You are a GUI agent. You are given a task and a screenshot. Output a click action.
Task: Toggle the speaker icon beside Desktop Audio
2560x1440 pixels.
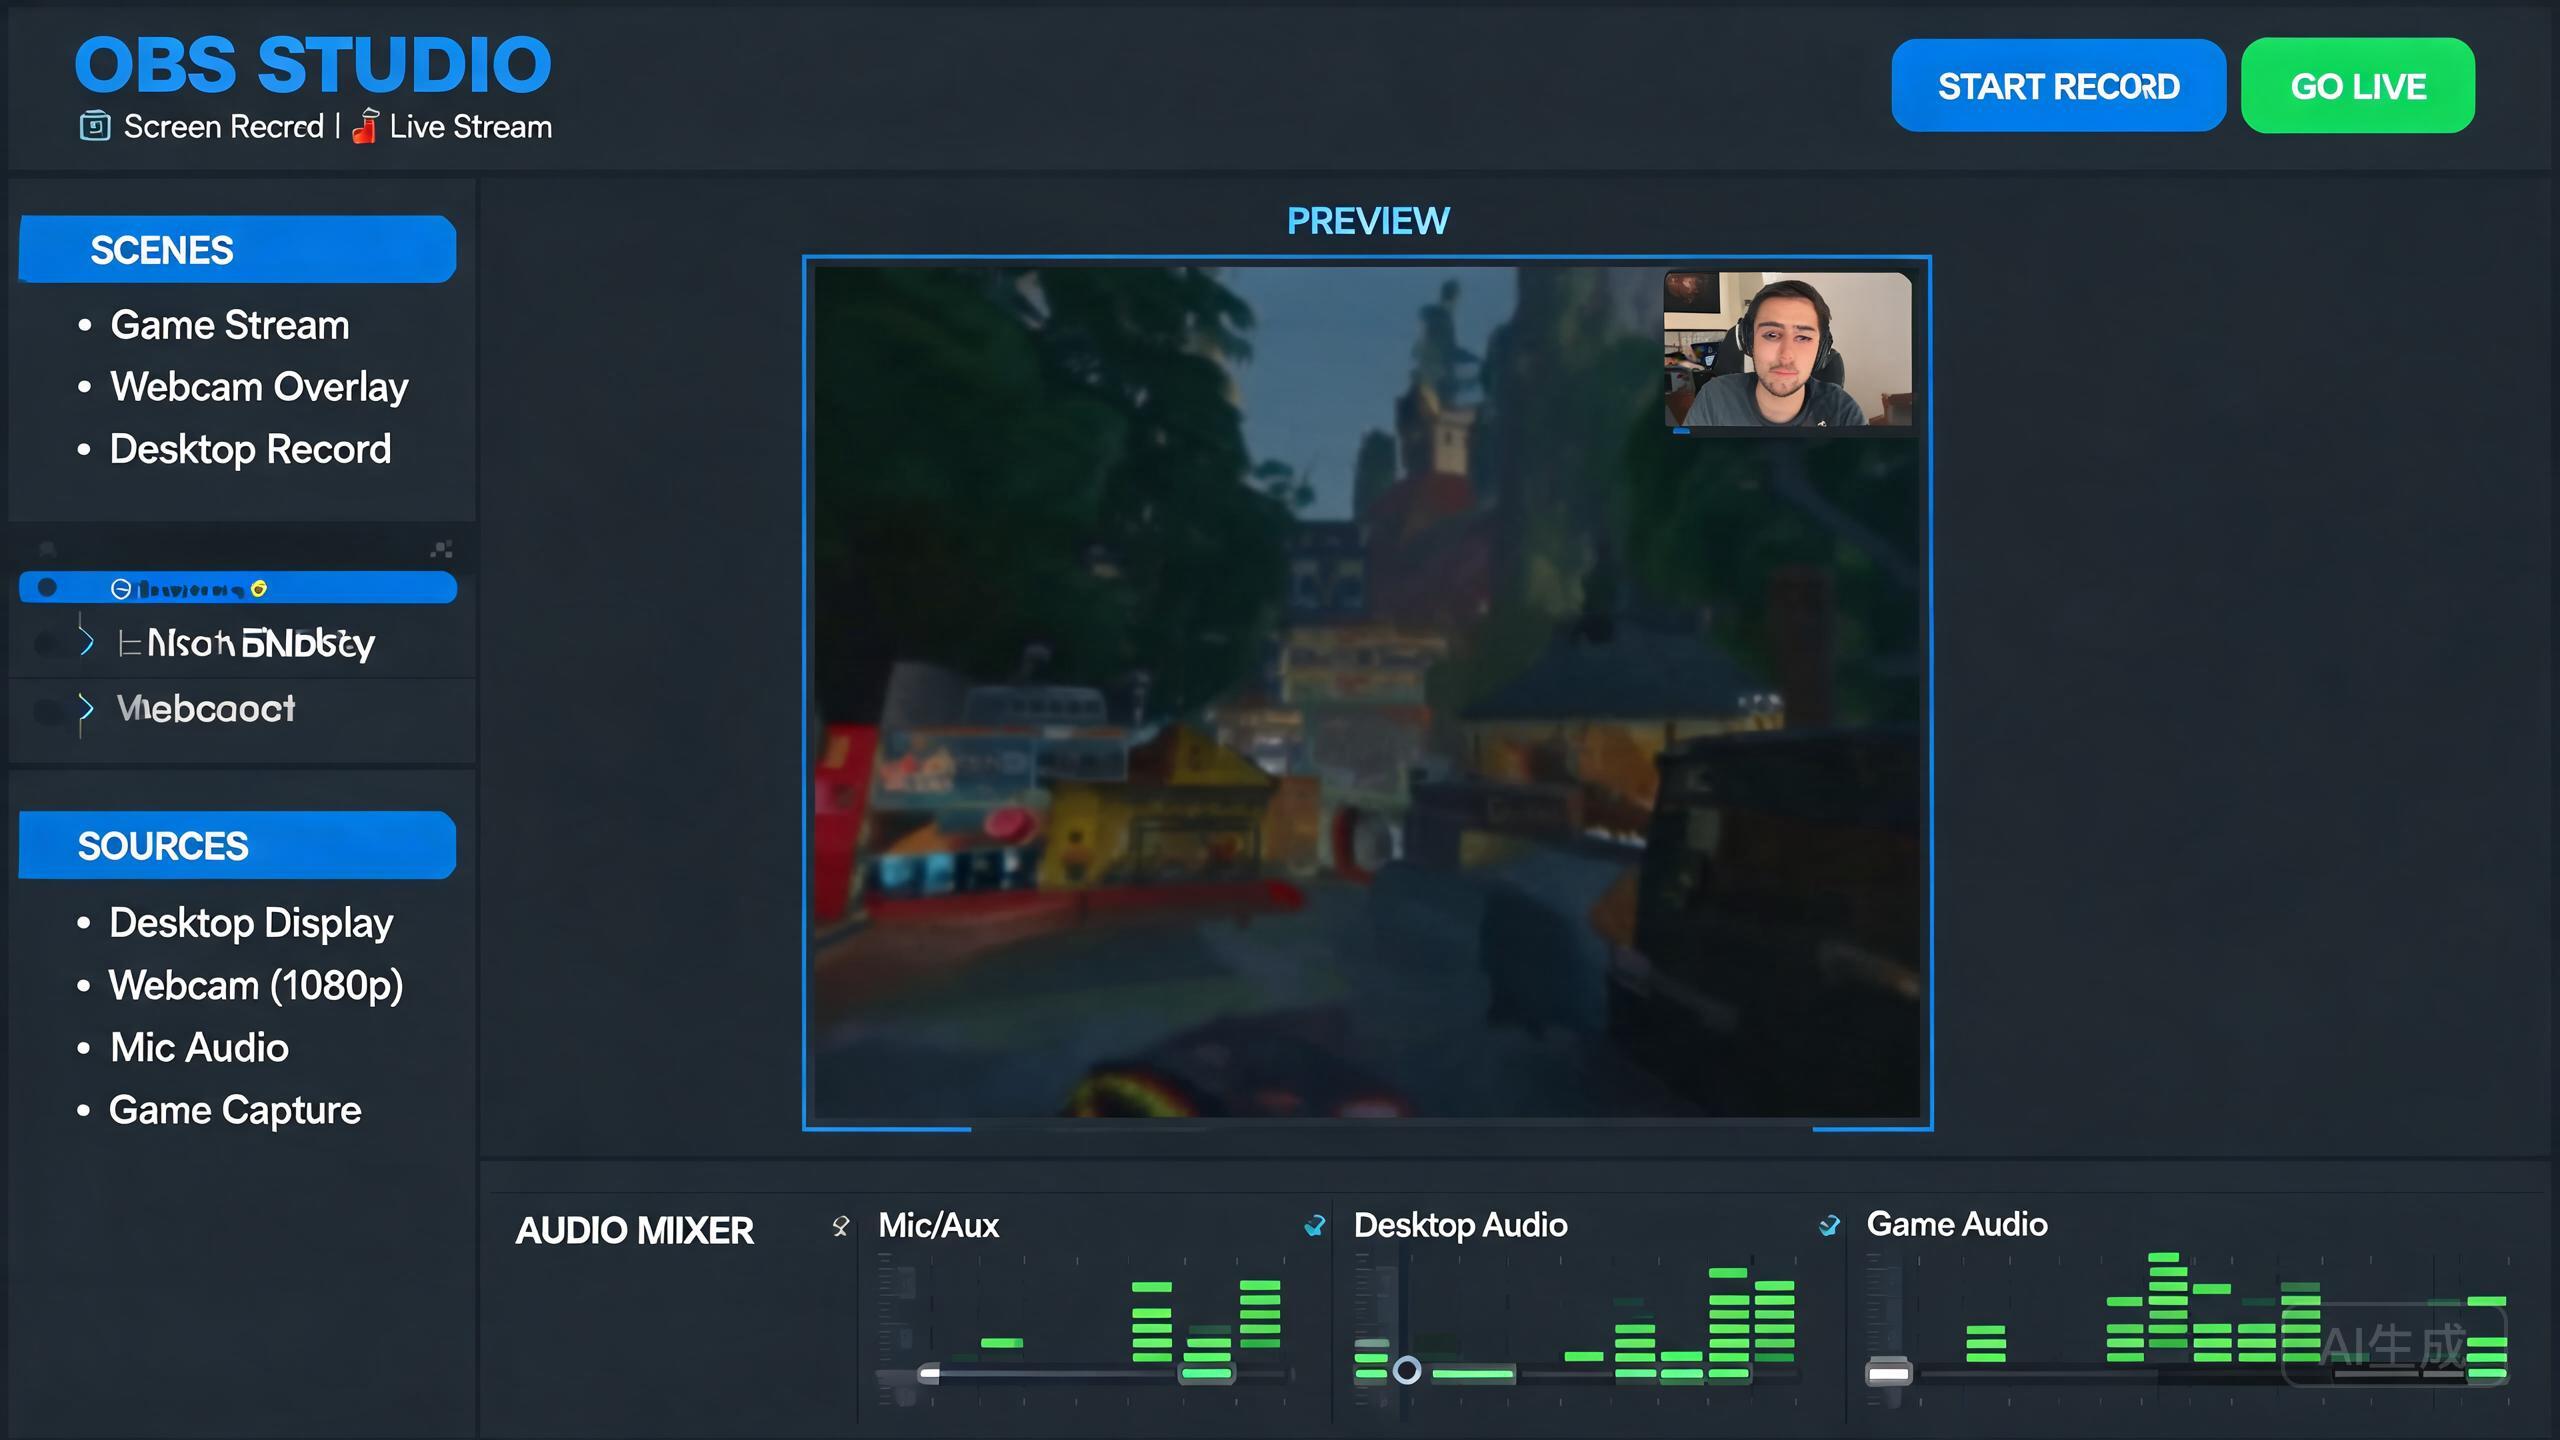tap(1315, 1225)
